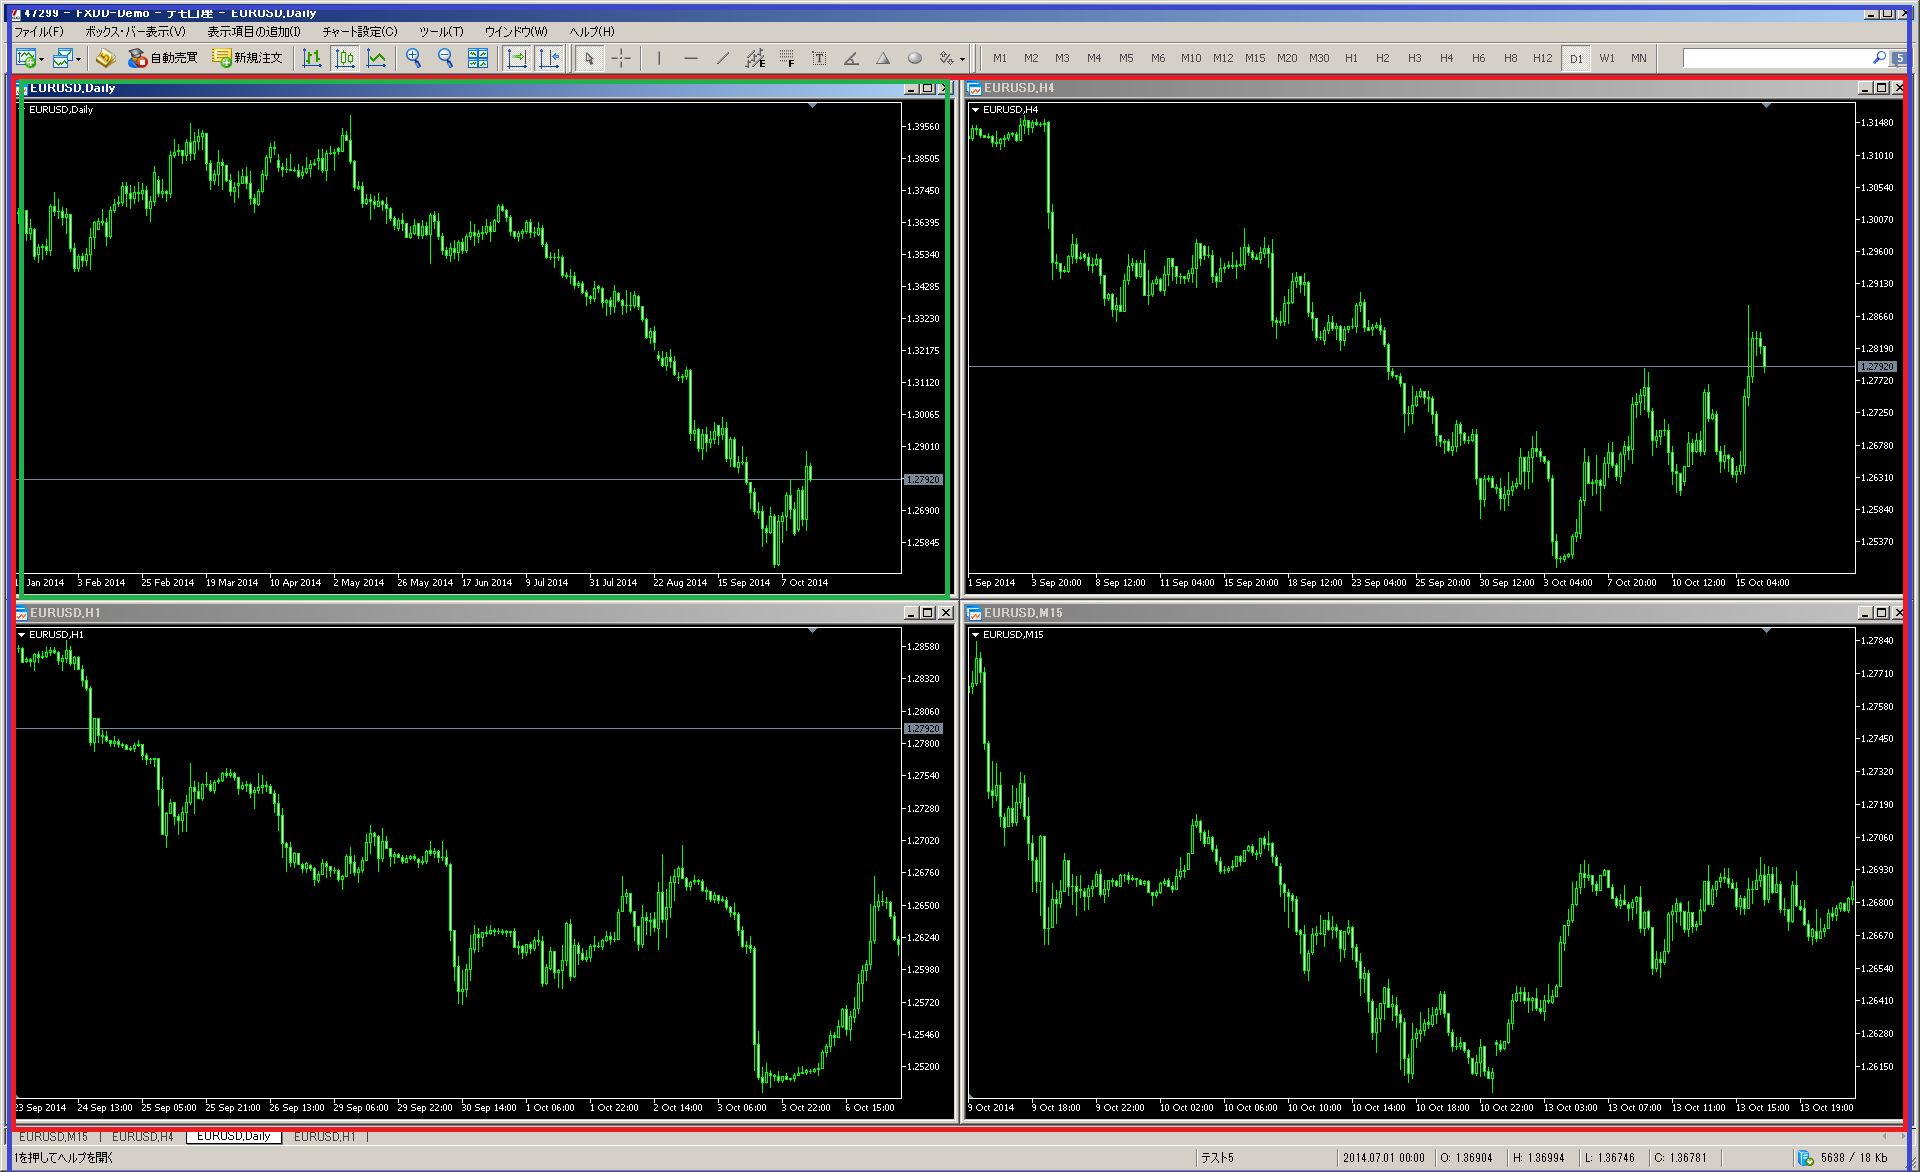This screenshot has width=1920, height=1172.
Task: Expand the profiles dropdown arrow
Action: 78,59
